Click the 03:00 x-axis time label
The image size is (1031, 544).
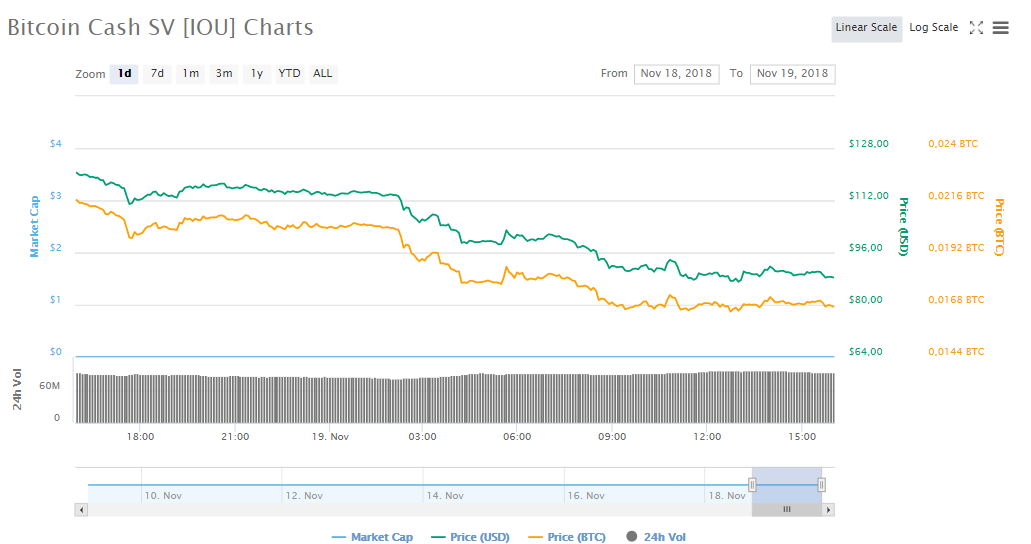[x=422, y=437]
